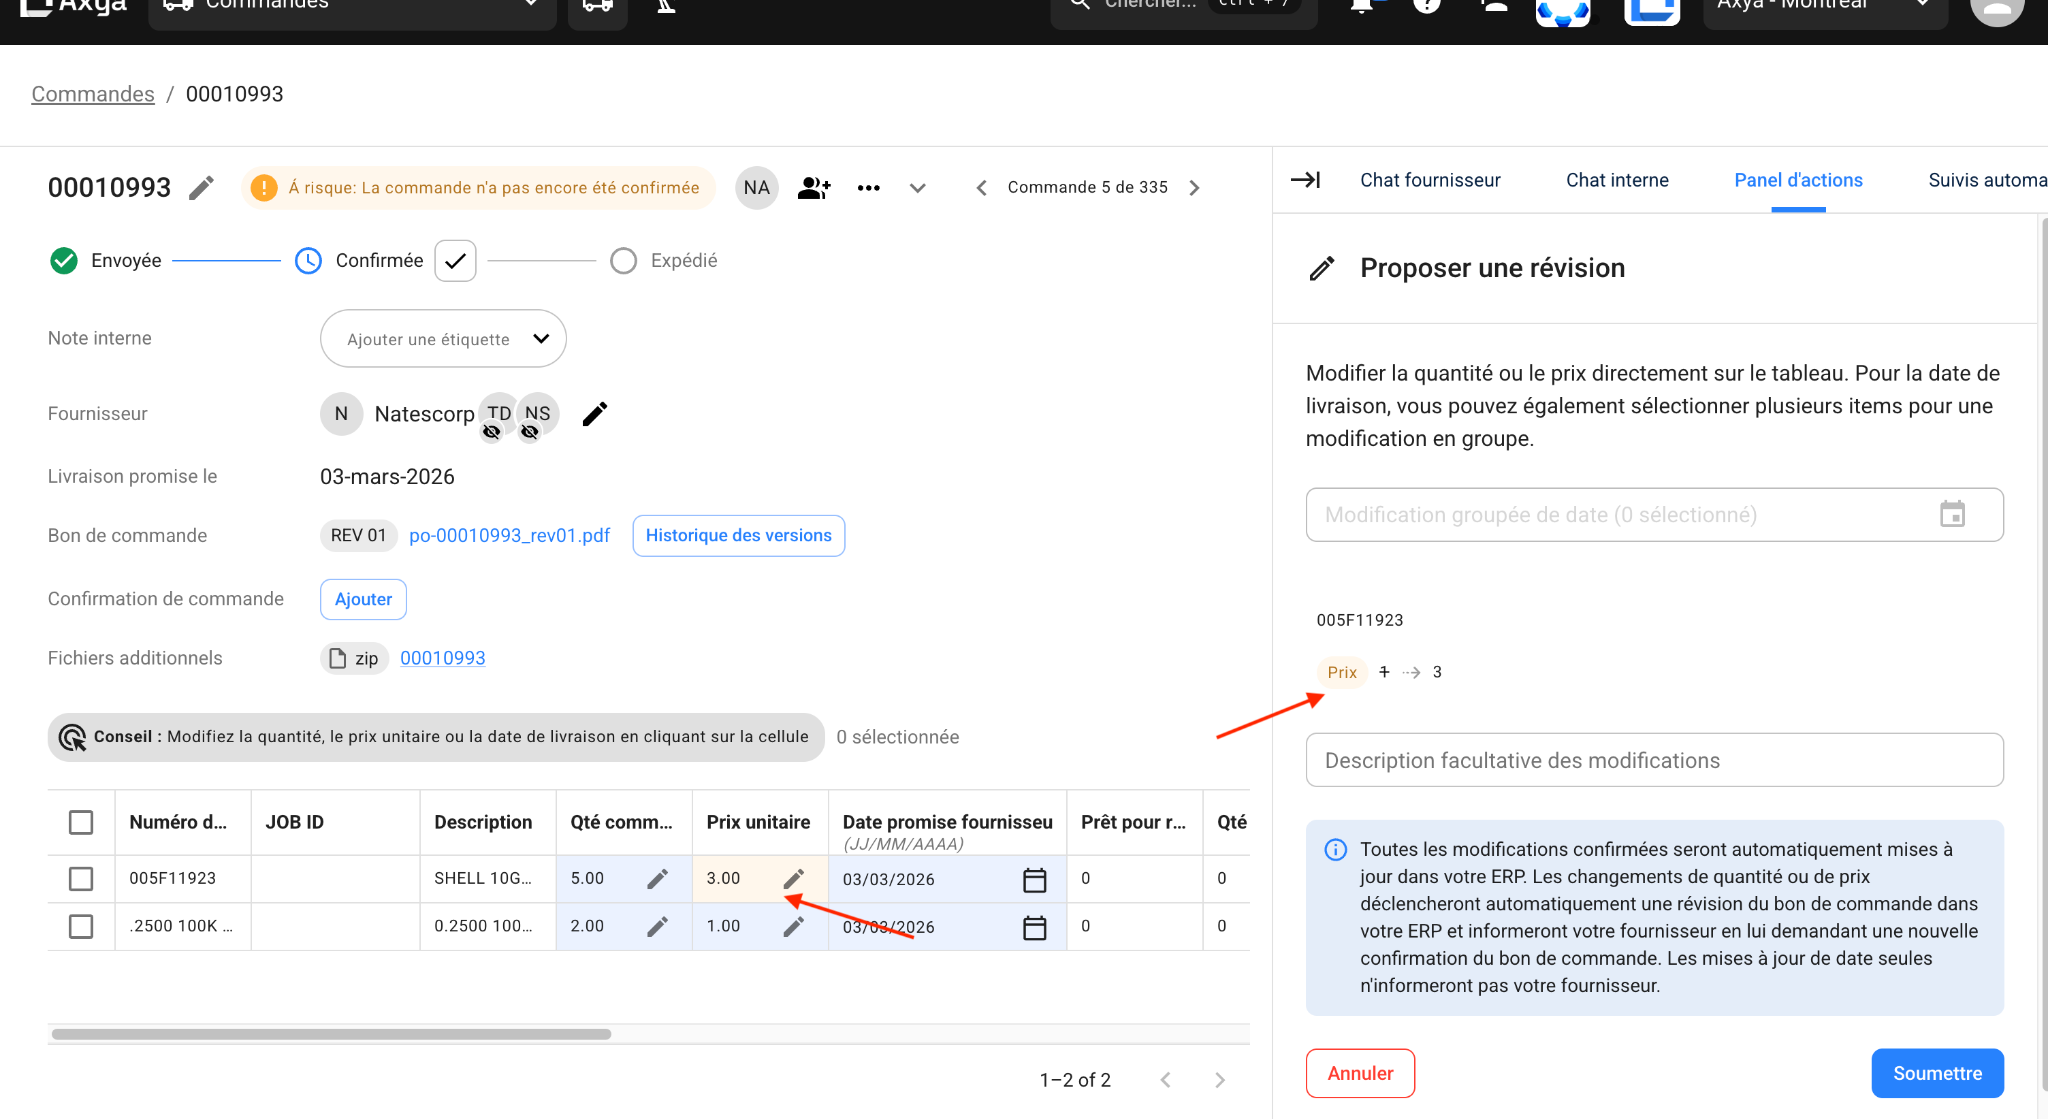Select the checkbox for item 005F11923
The width and height of the screenshot is (2048, 1119).
[81, 879]
